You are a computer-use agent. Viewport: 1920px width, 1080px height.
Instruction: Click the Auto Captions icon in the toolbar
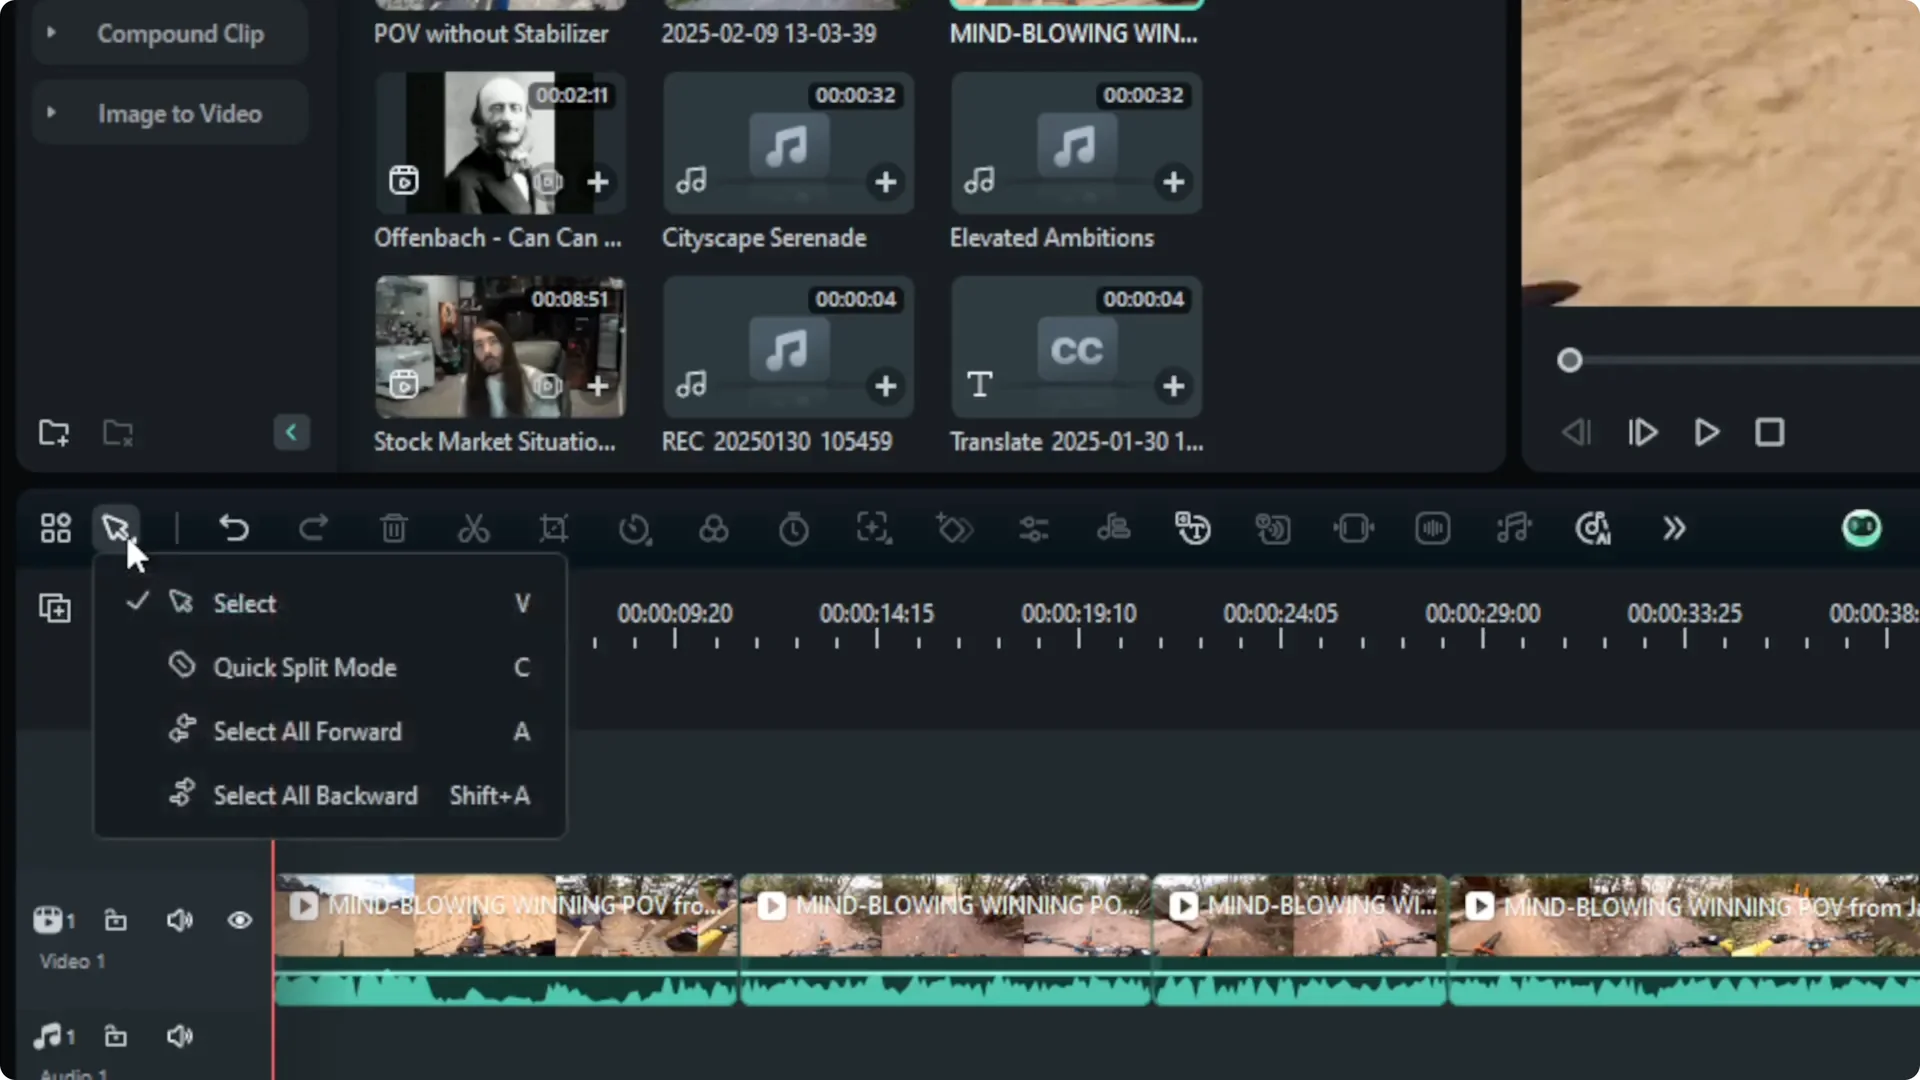coord(1193,528)
